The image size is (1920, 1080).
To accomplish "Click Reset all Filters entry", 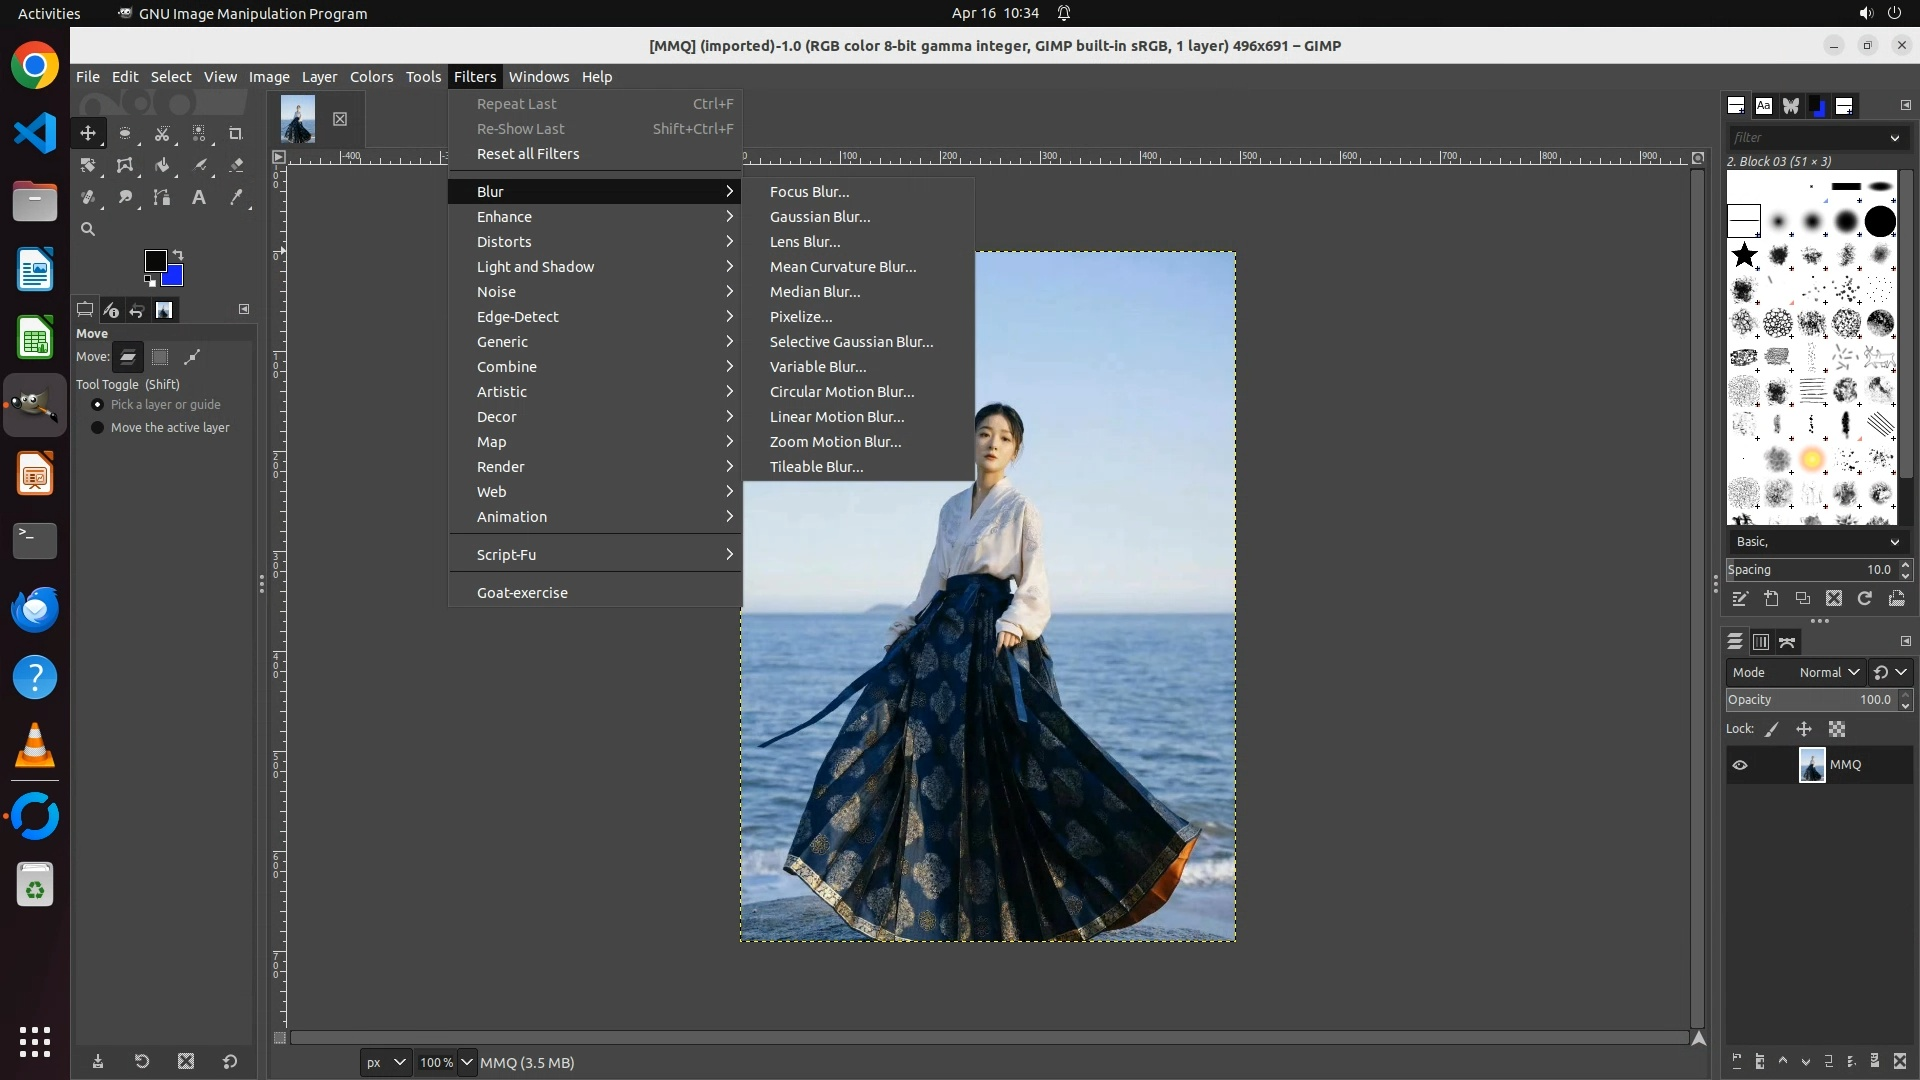I will click(528, 154).
